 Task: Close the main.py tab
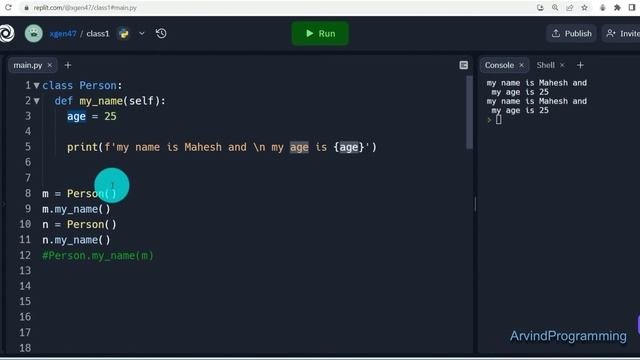50,65
